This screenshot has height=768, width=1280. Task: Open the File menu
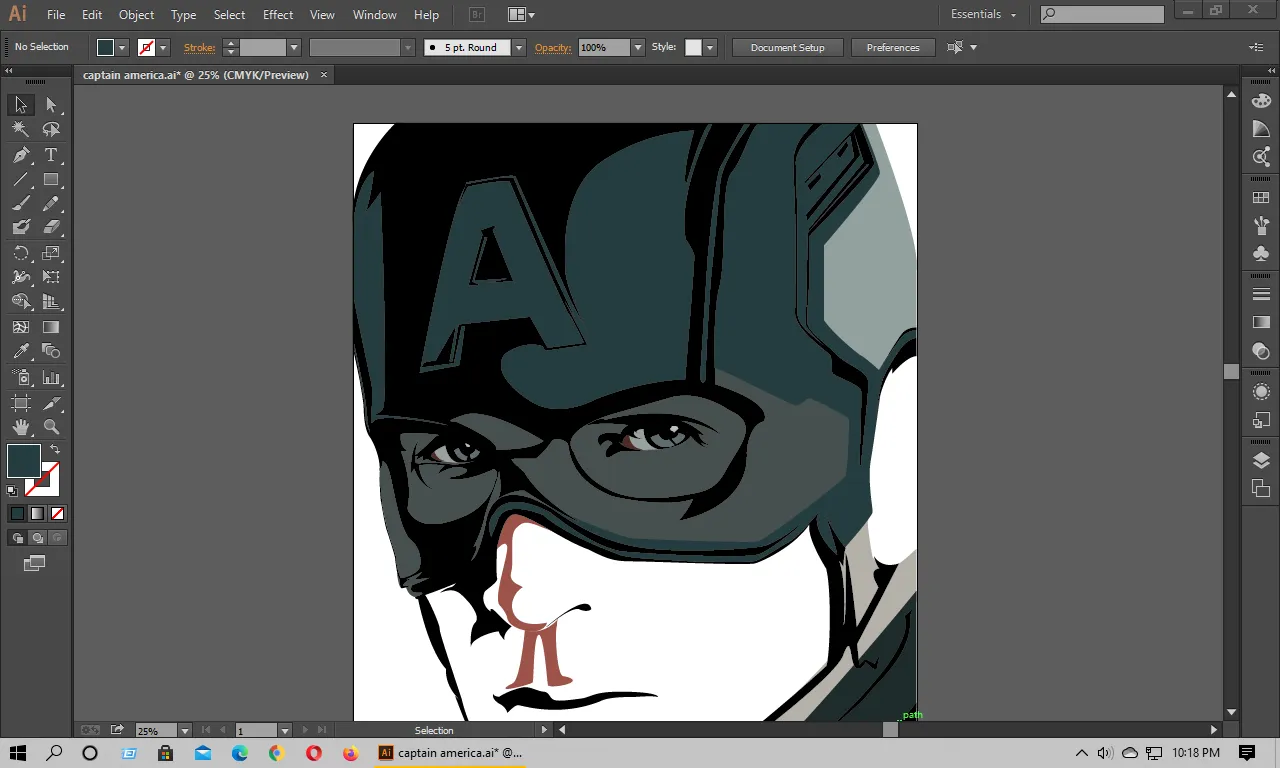pyautogui.click(x=56, y=15)
